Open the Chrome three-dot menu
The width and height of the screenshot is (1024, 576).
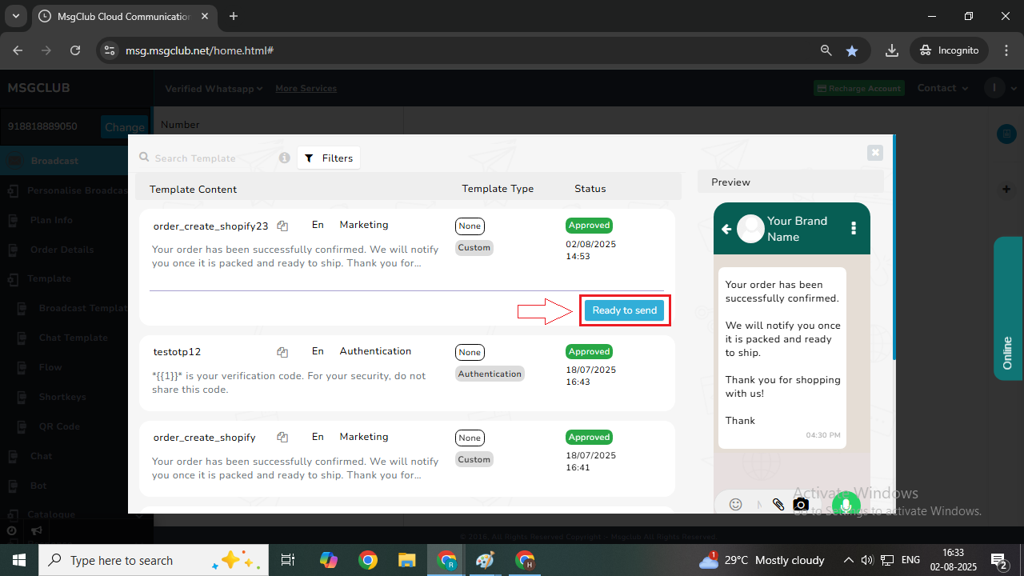[1006, 50]
